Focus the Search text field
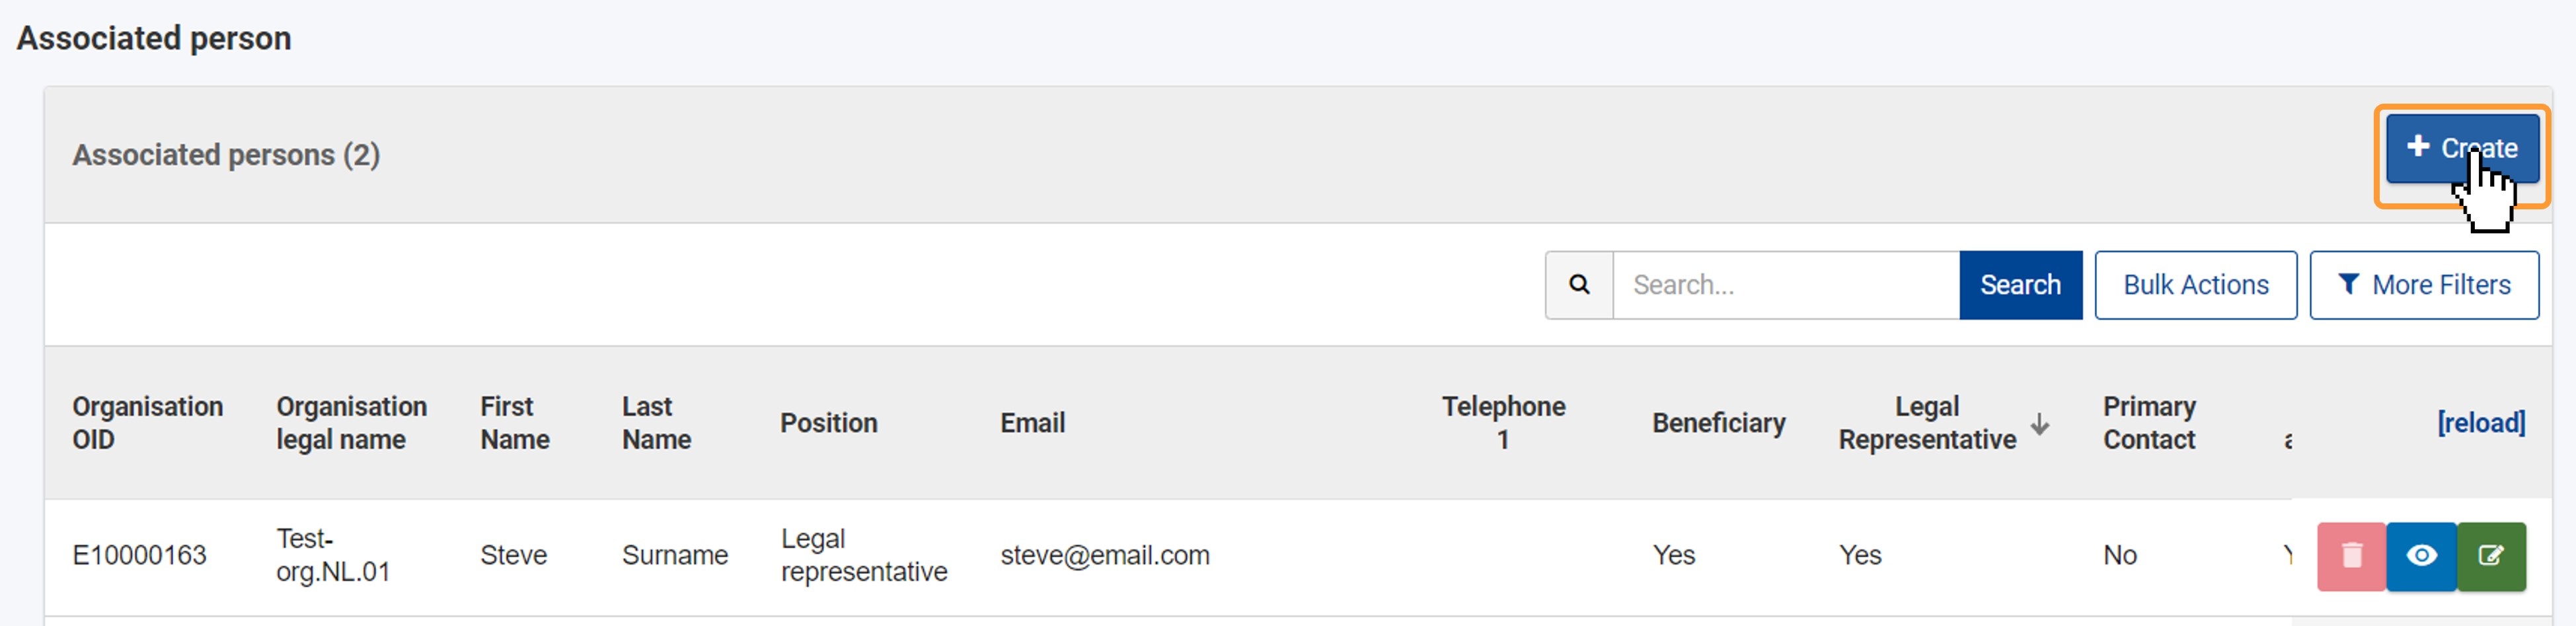 [x=1786, y=285]
